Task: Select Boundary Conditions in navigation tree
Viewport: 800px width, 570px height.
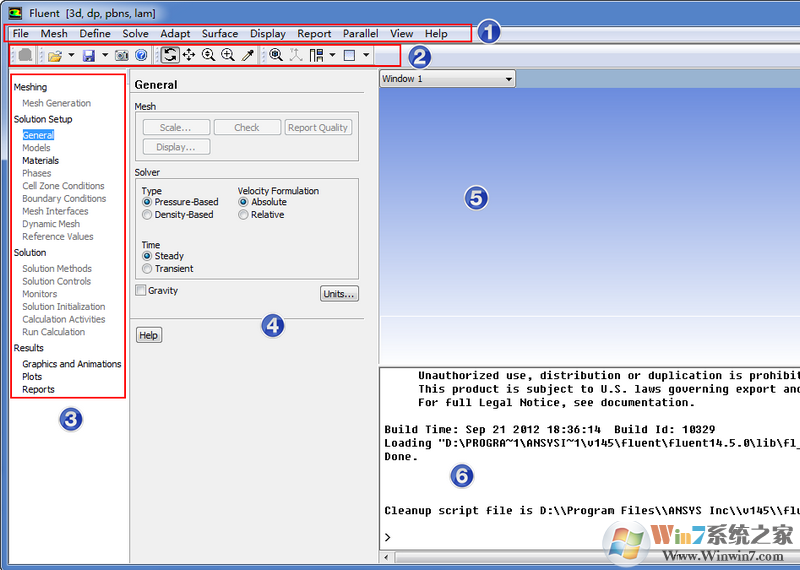Action: tap(64, 199)
